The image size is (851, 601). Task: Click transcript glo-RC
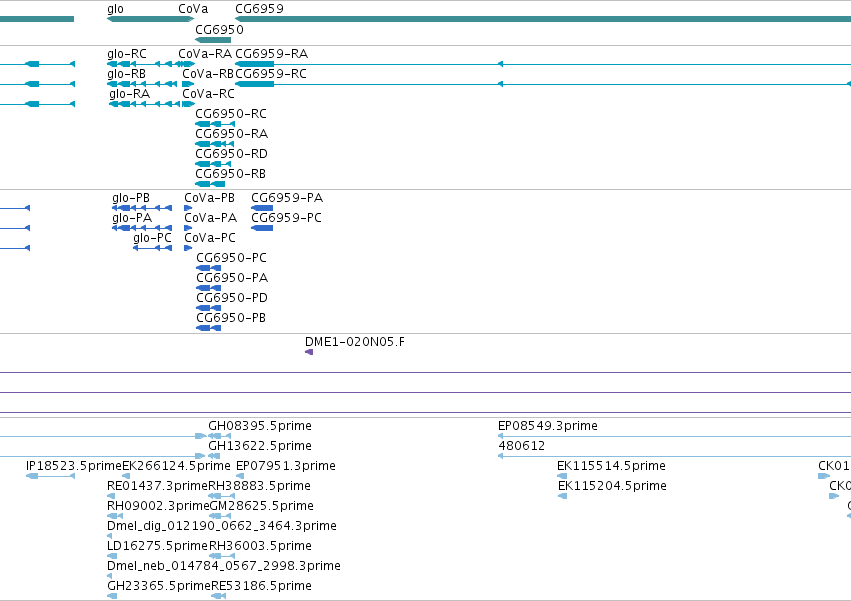(x=127, y=54)
